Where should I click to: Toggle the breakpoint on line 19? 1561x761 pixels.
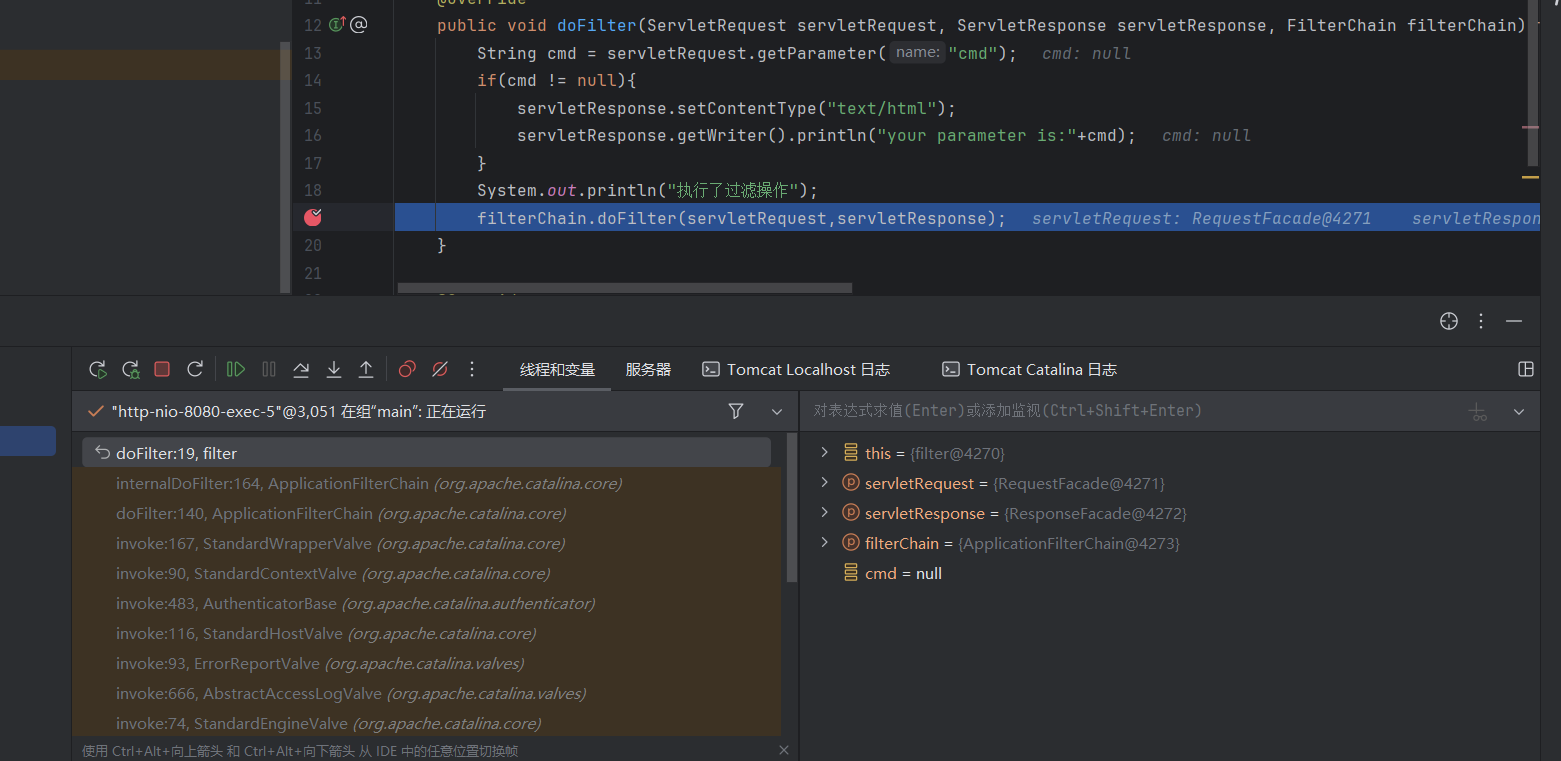(x=313, y=217)
